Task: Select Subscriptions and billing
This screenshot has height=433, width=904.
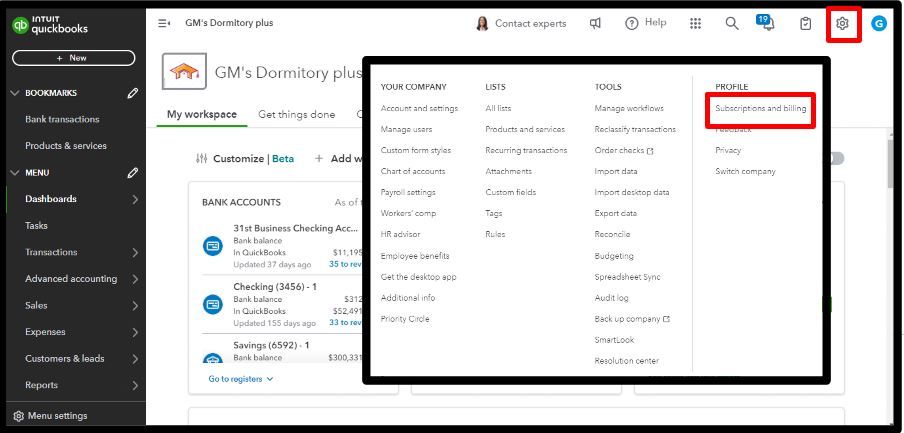Action: [760, 108]
